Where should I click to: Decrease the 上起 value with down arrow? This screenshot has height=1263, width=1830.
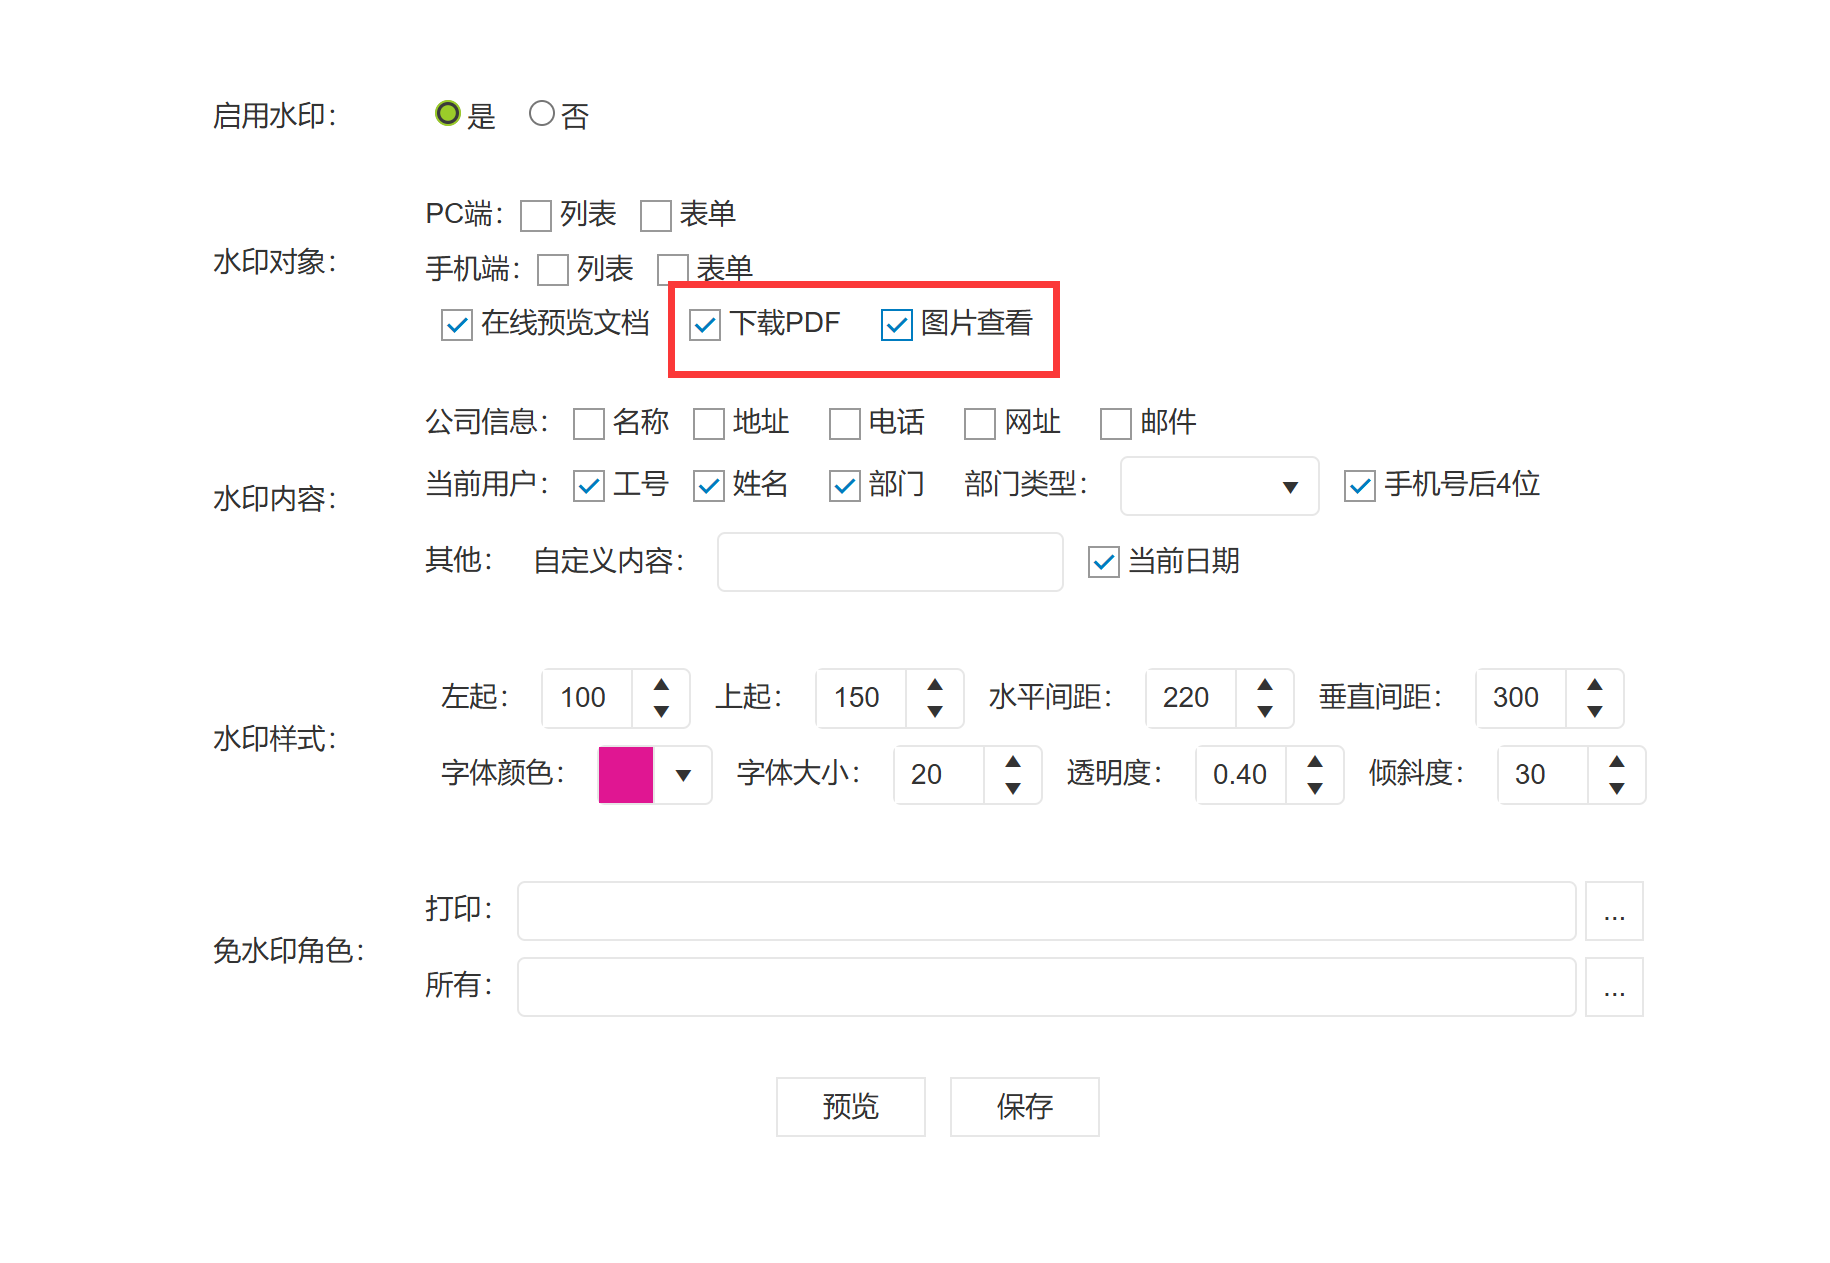tap(935, 711)
